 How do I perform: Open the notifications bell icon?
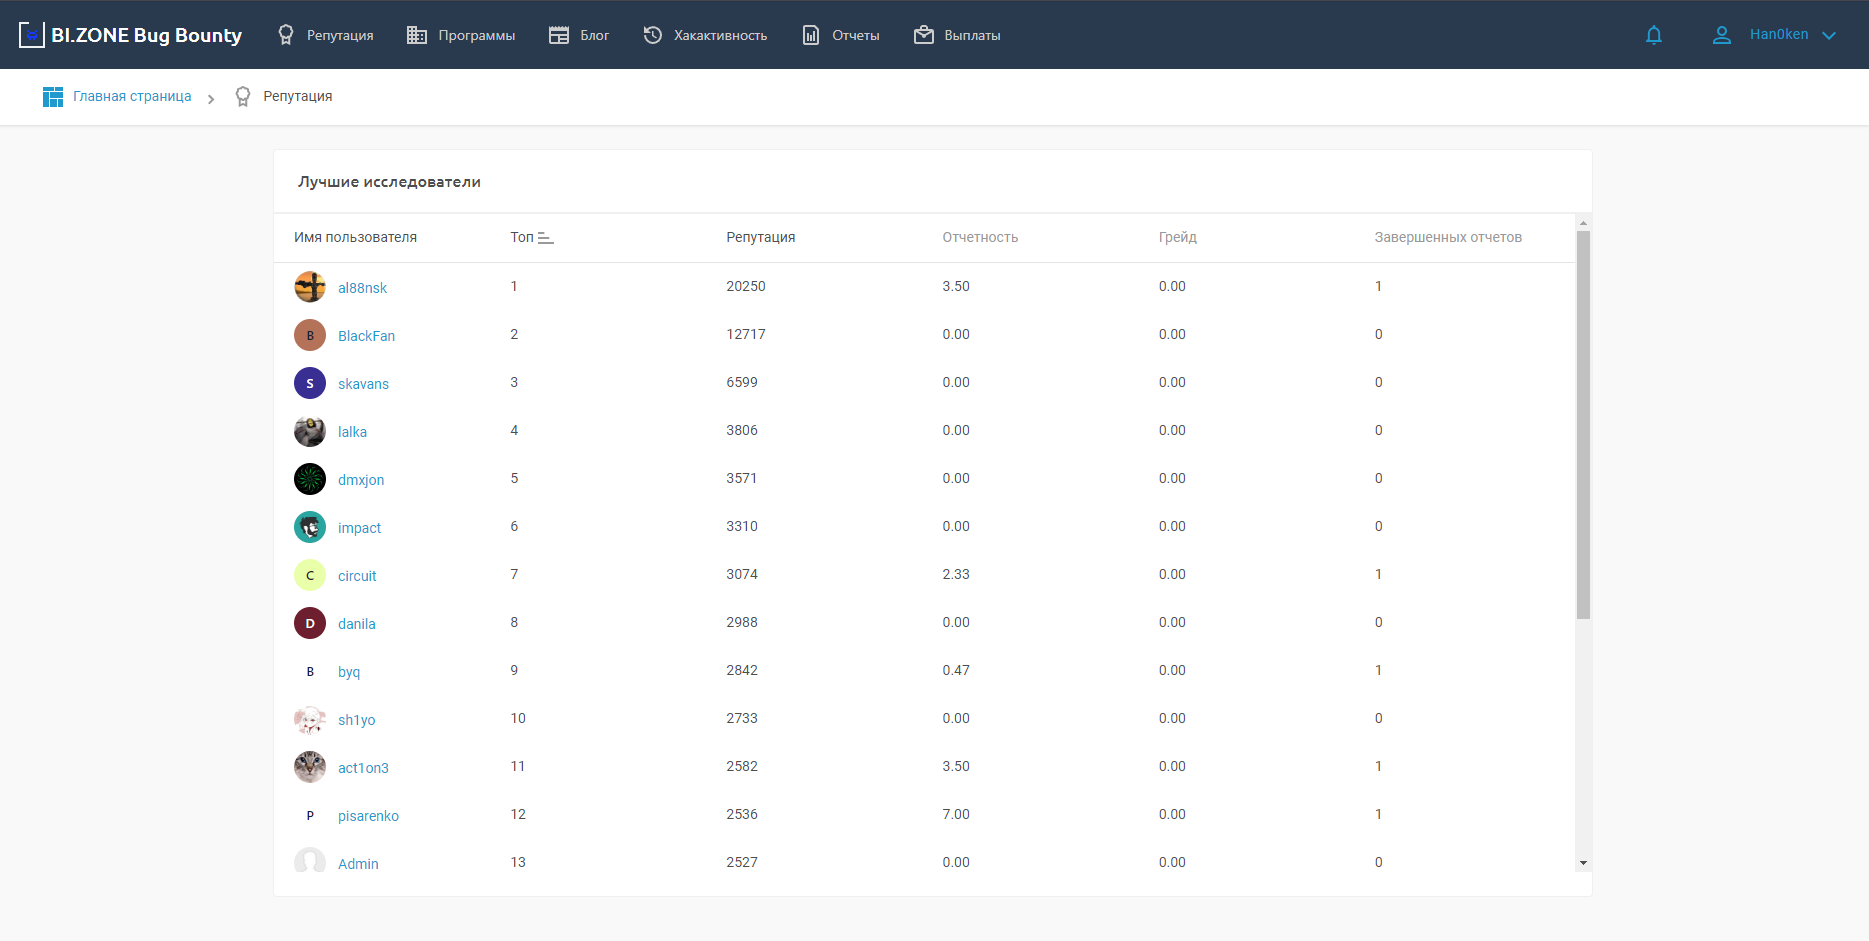point(1654,35)
